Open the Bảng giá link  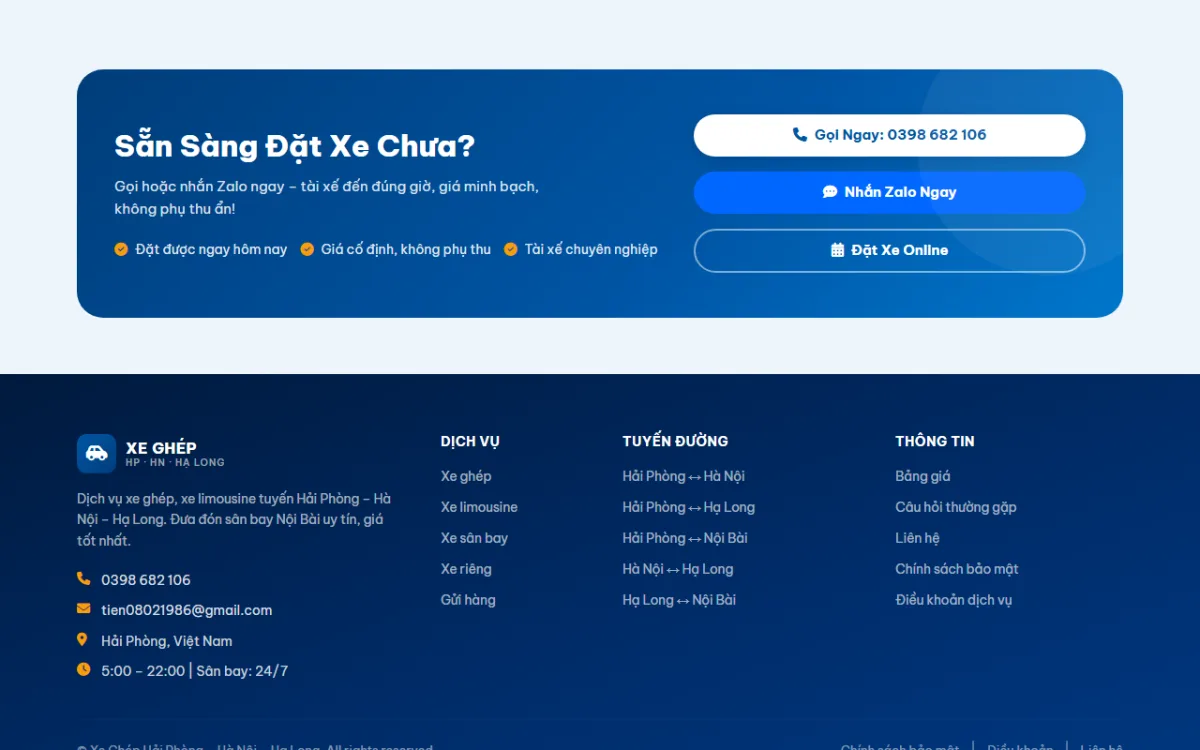[x=923, y=476]
